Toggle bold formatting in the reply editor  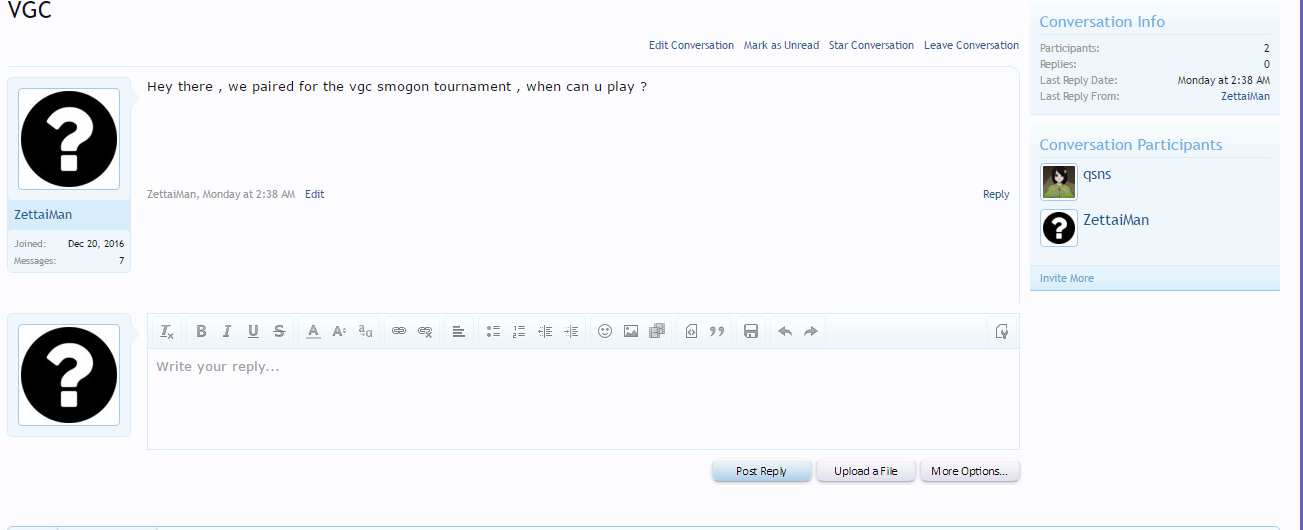tap(201, 331)
